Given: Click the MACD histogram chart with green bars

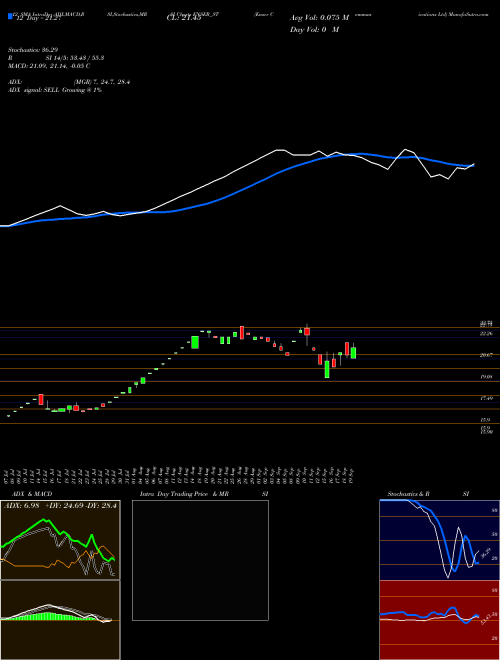Looking at the screenshot, I should click(60, 620).
